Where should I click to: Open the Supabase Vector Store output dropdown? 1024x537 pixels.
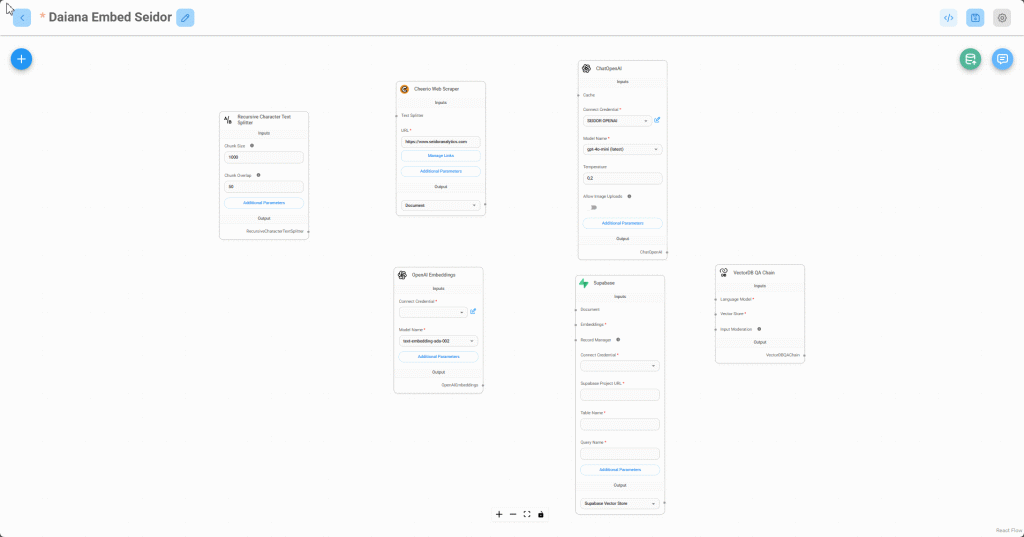[620, 503]
